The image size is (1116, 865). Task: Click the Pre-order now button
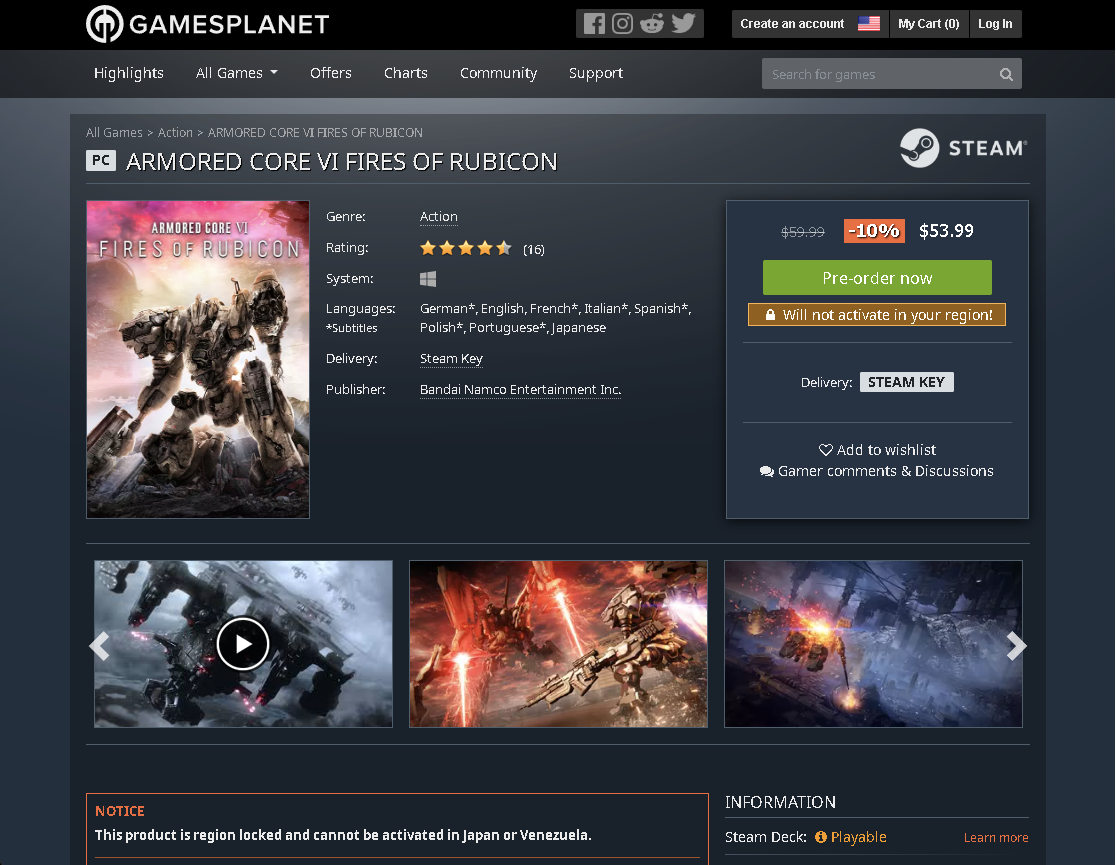pyautogui.click(x=877, y=277)
